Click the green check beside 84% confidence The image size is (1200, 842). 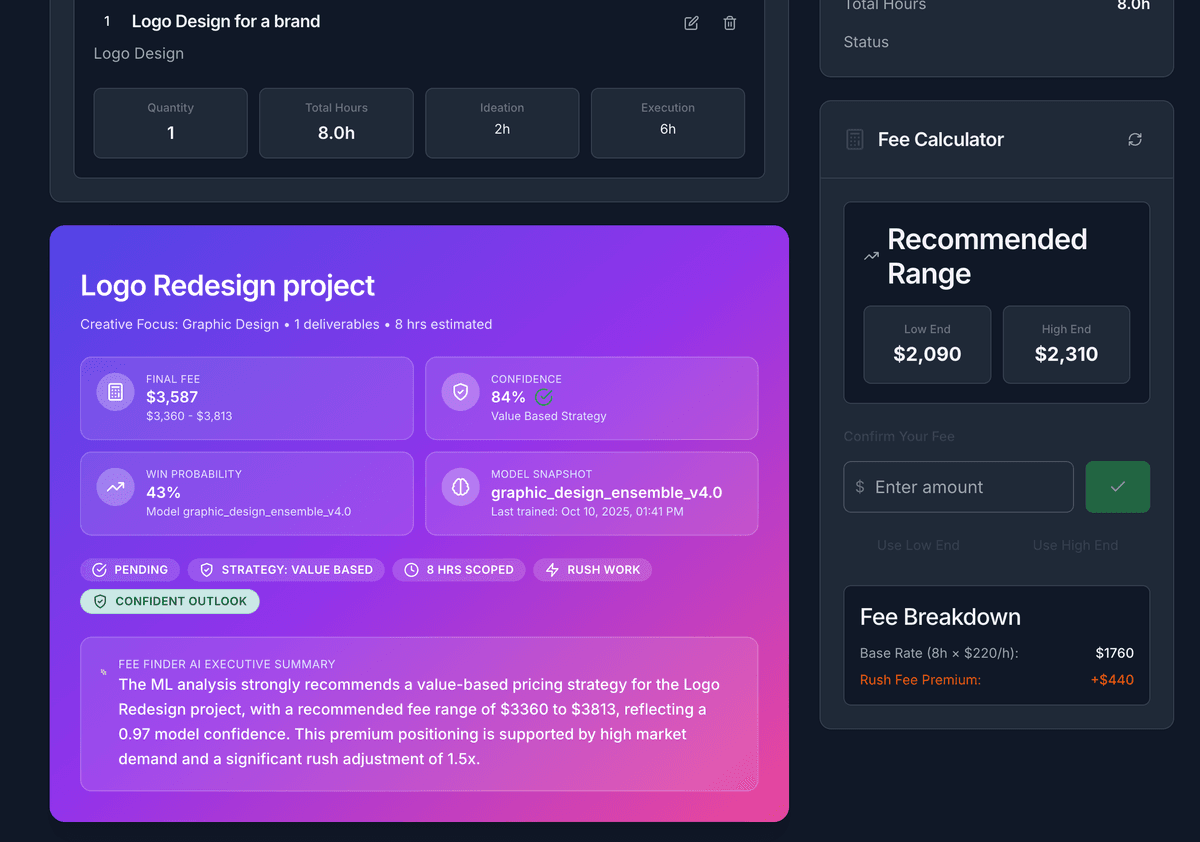coord(544,397)
